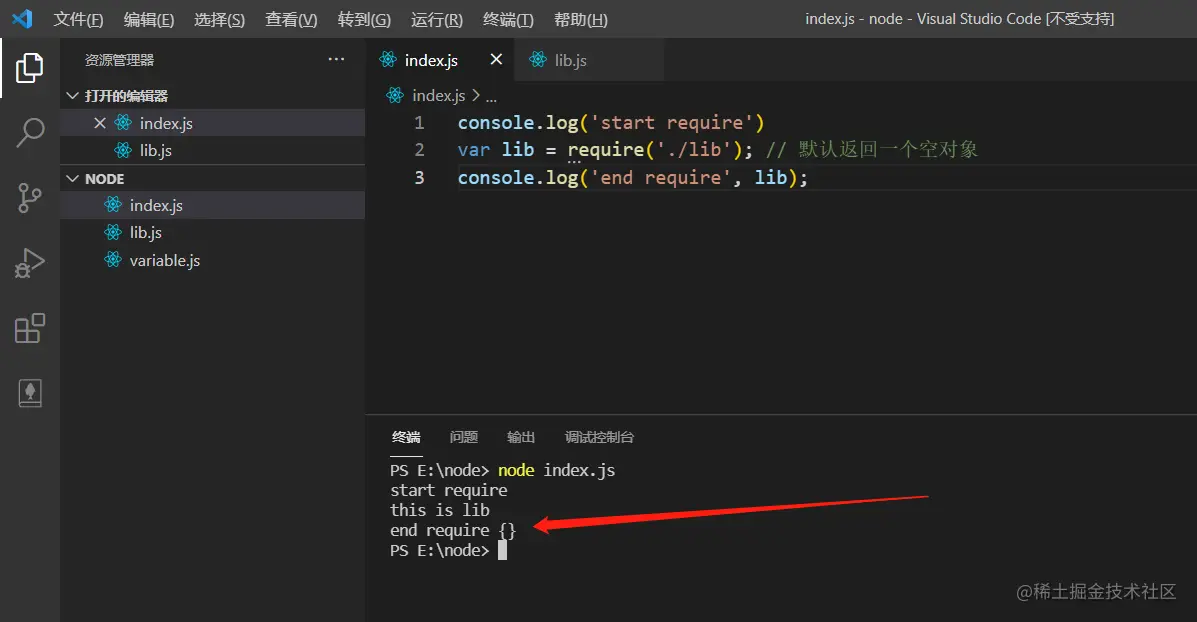Click the require('./lib') call in line 2

[x=654, y=150]
